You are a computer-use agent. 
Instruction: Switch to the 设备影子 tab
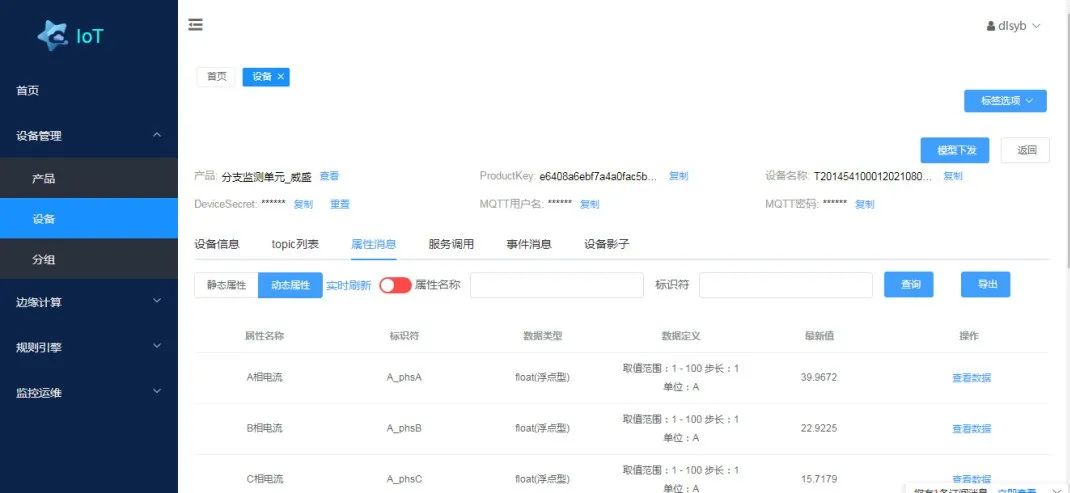pyautogui.click(x=606, y=244)
